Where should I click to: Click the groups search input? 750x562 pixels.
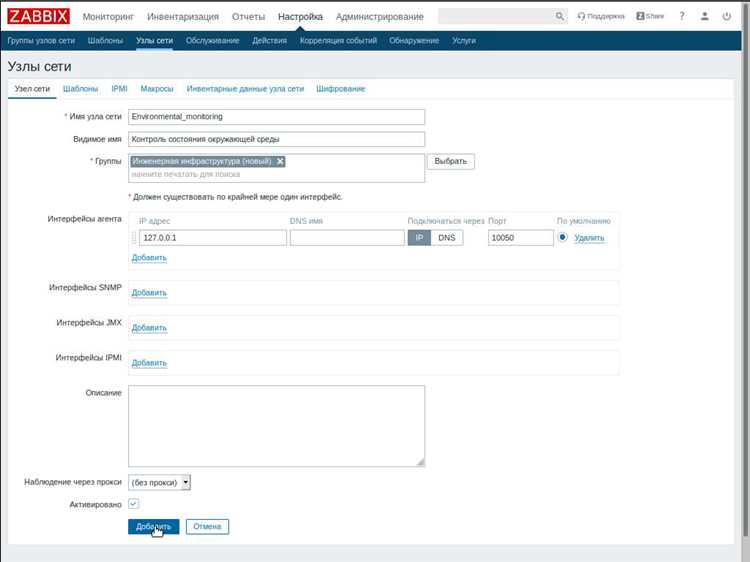(x=276, y=175)
